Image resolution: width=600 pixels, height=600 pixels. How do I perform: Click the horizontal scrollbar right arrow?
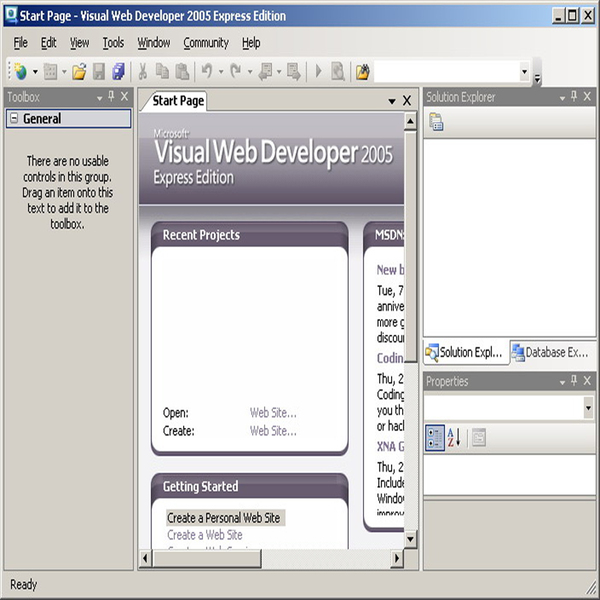point(397,559)
